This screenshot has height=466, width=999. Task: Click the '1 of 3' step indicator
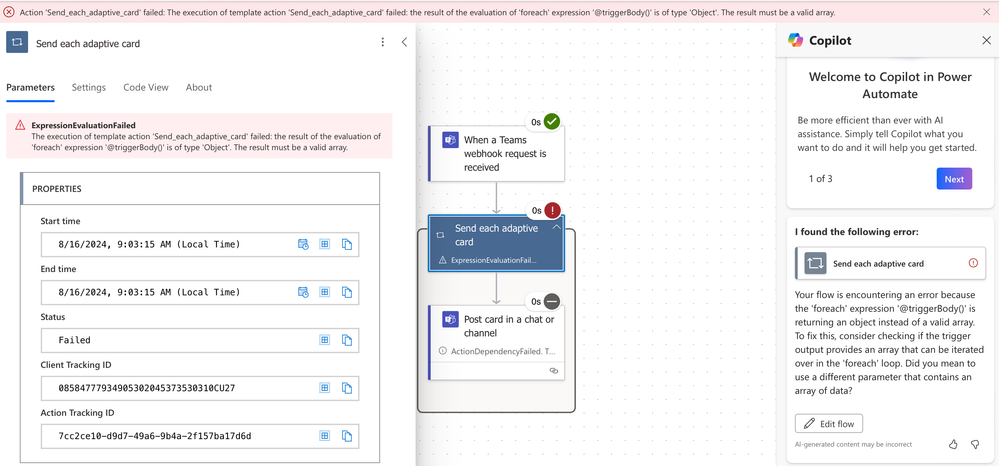point(821,179)
